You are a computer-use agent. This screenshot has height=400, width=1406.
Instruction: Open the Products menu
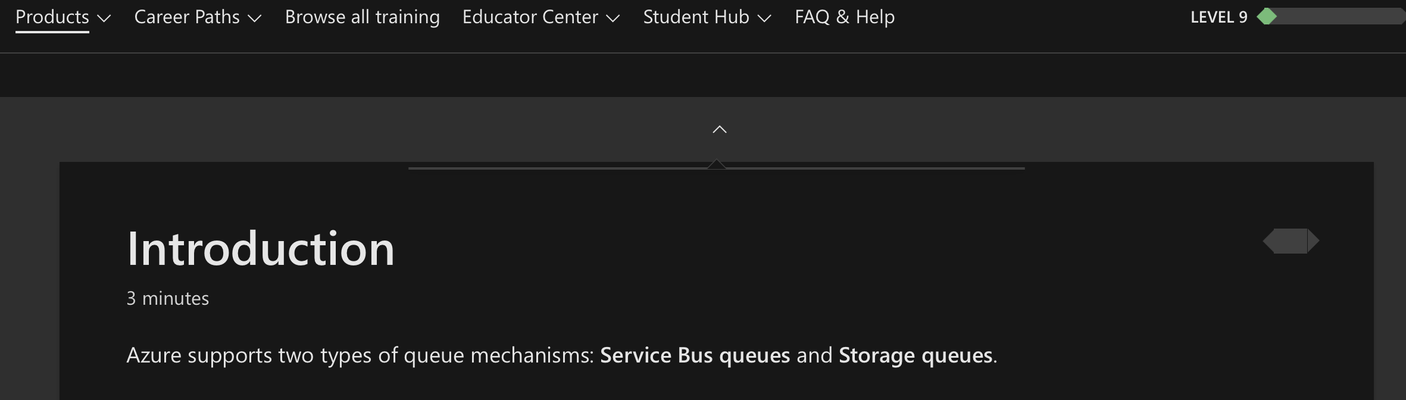(63, 17)
